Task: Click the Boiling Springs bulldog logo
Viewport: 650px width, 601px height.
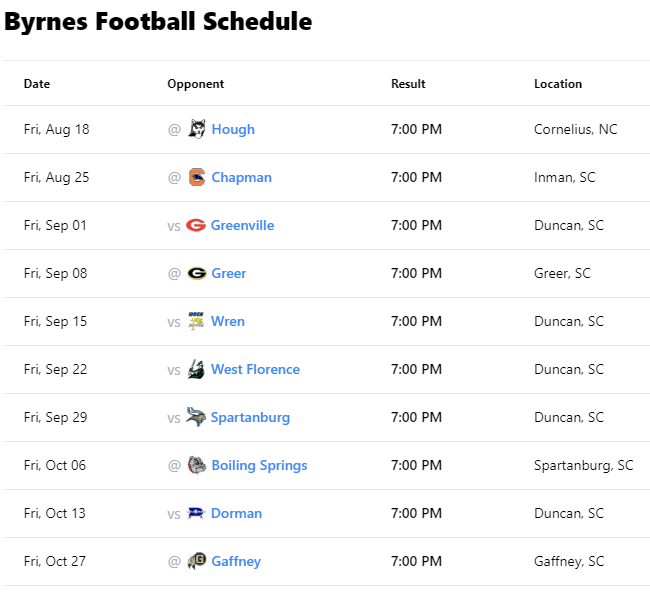Action: click(197, 465)
